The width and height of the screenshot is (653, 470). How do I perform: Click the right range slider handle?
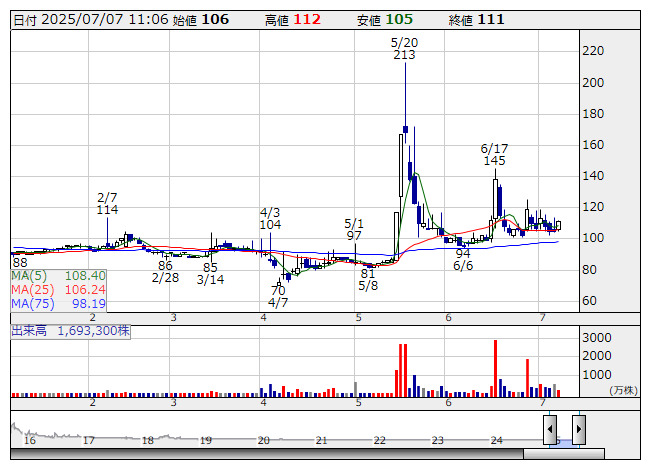[x=578, y=430]
